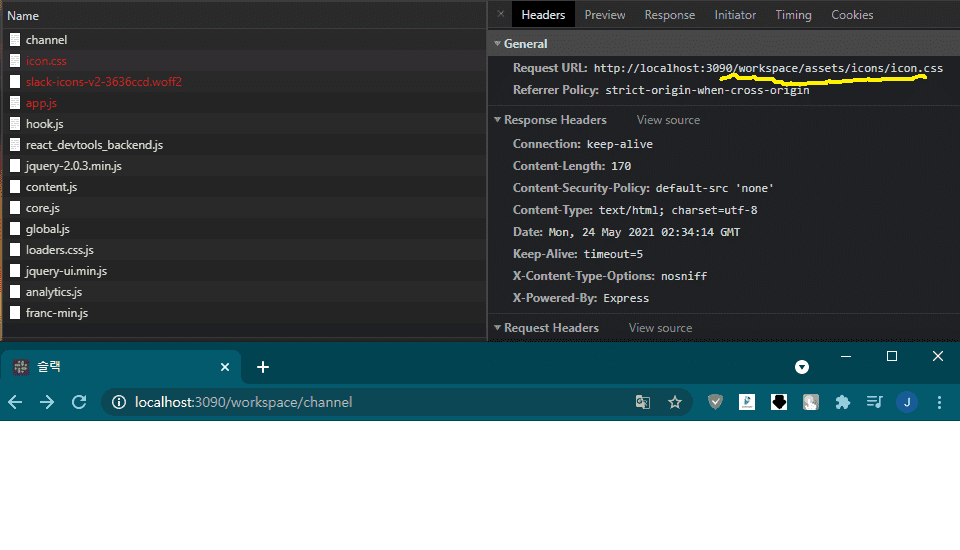Open the white document extension icon
Screen dimensions: 960x550
point(747,402)
